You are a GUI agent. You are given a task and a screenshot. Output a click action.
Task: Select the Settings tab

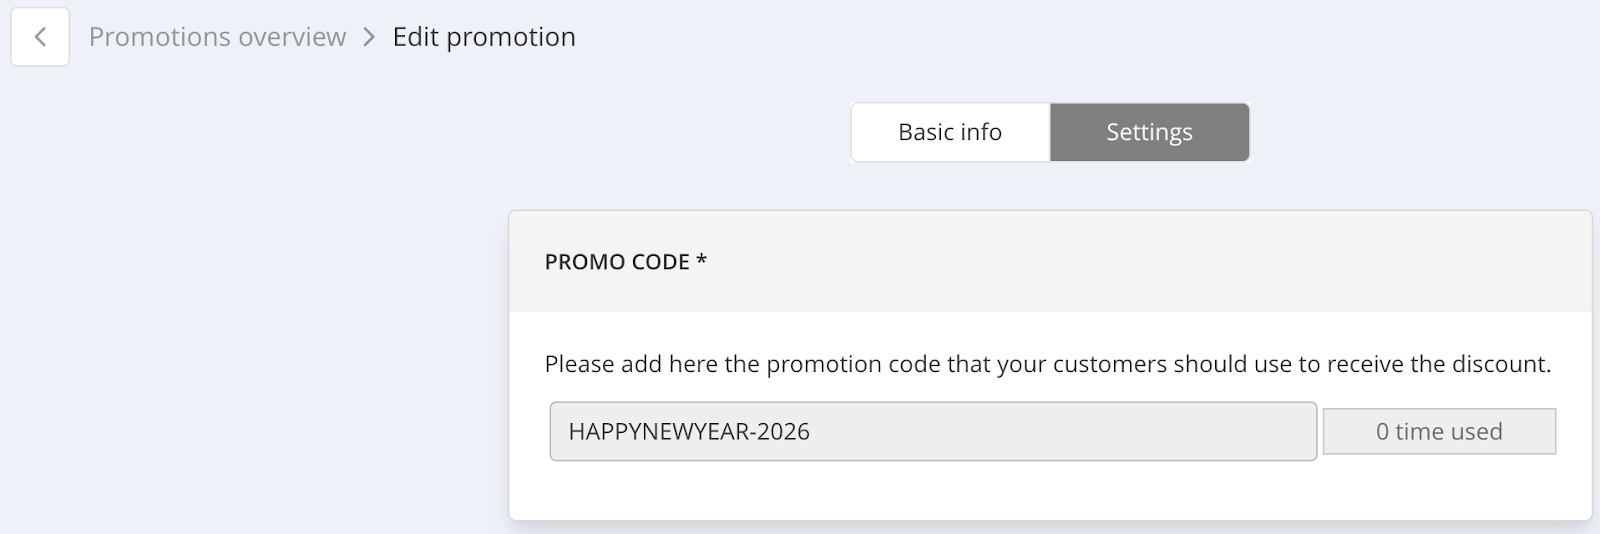1149,132
